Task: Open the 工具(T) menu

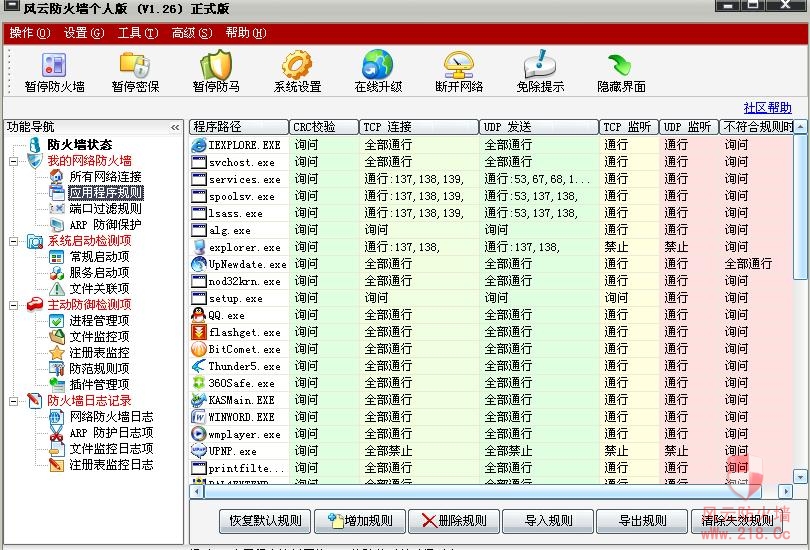Action: [138, 33]
